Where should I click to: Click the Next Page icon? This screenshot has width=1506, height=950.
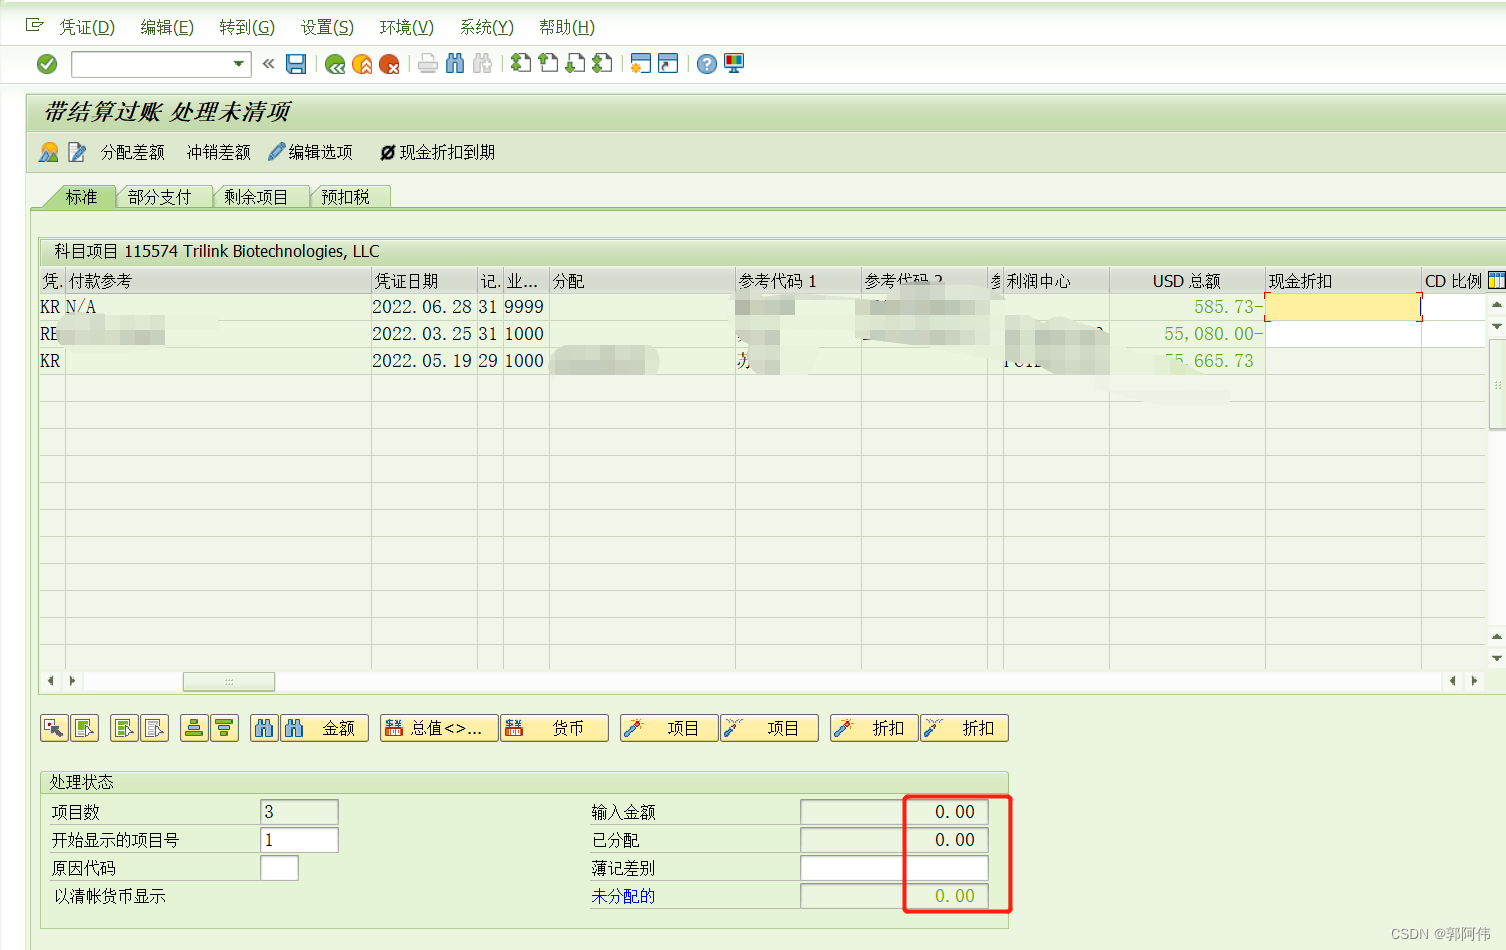point(575,63)
